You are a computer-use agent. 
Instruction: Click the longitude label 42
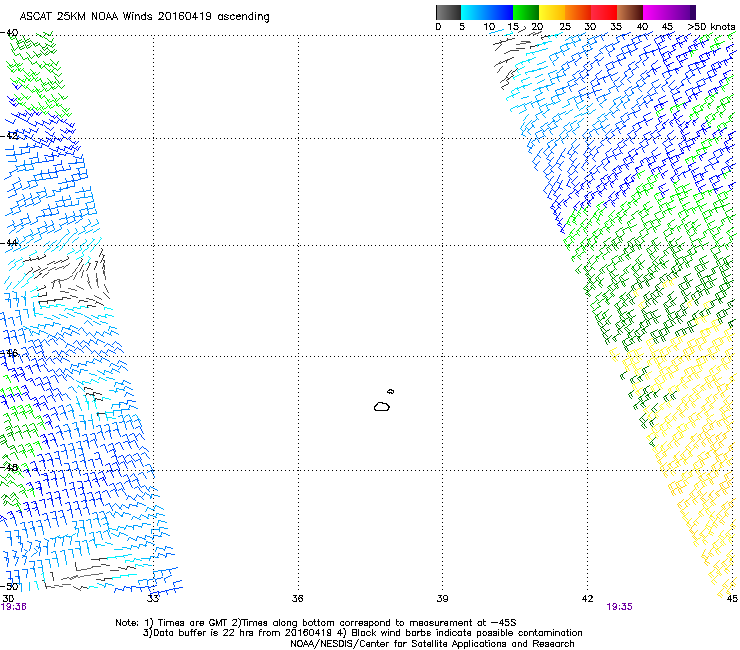pos(587,599)
